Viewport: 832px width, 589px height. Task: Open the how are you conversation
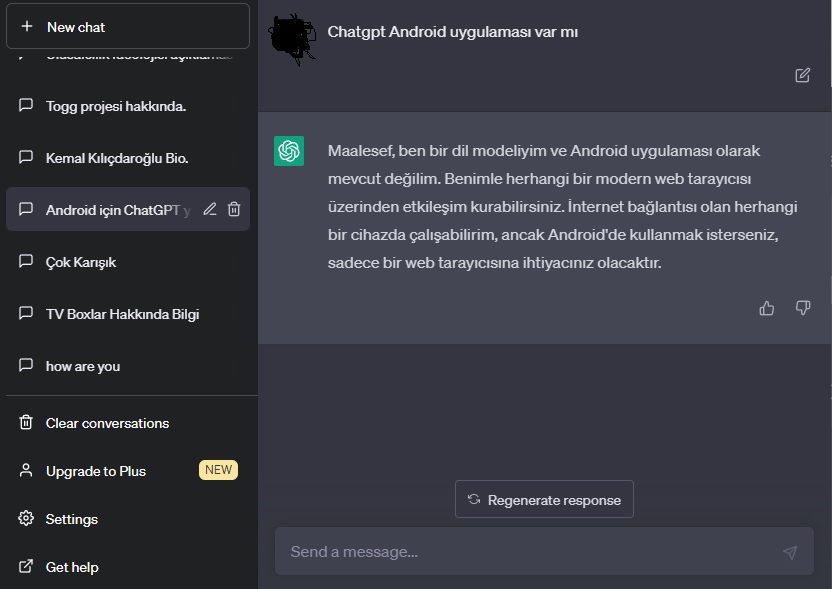pos(128,366)
